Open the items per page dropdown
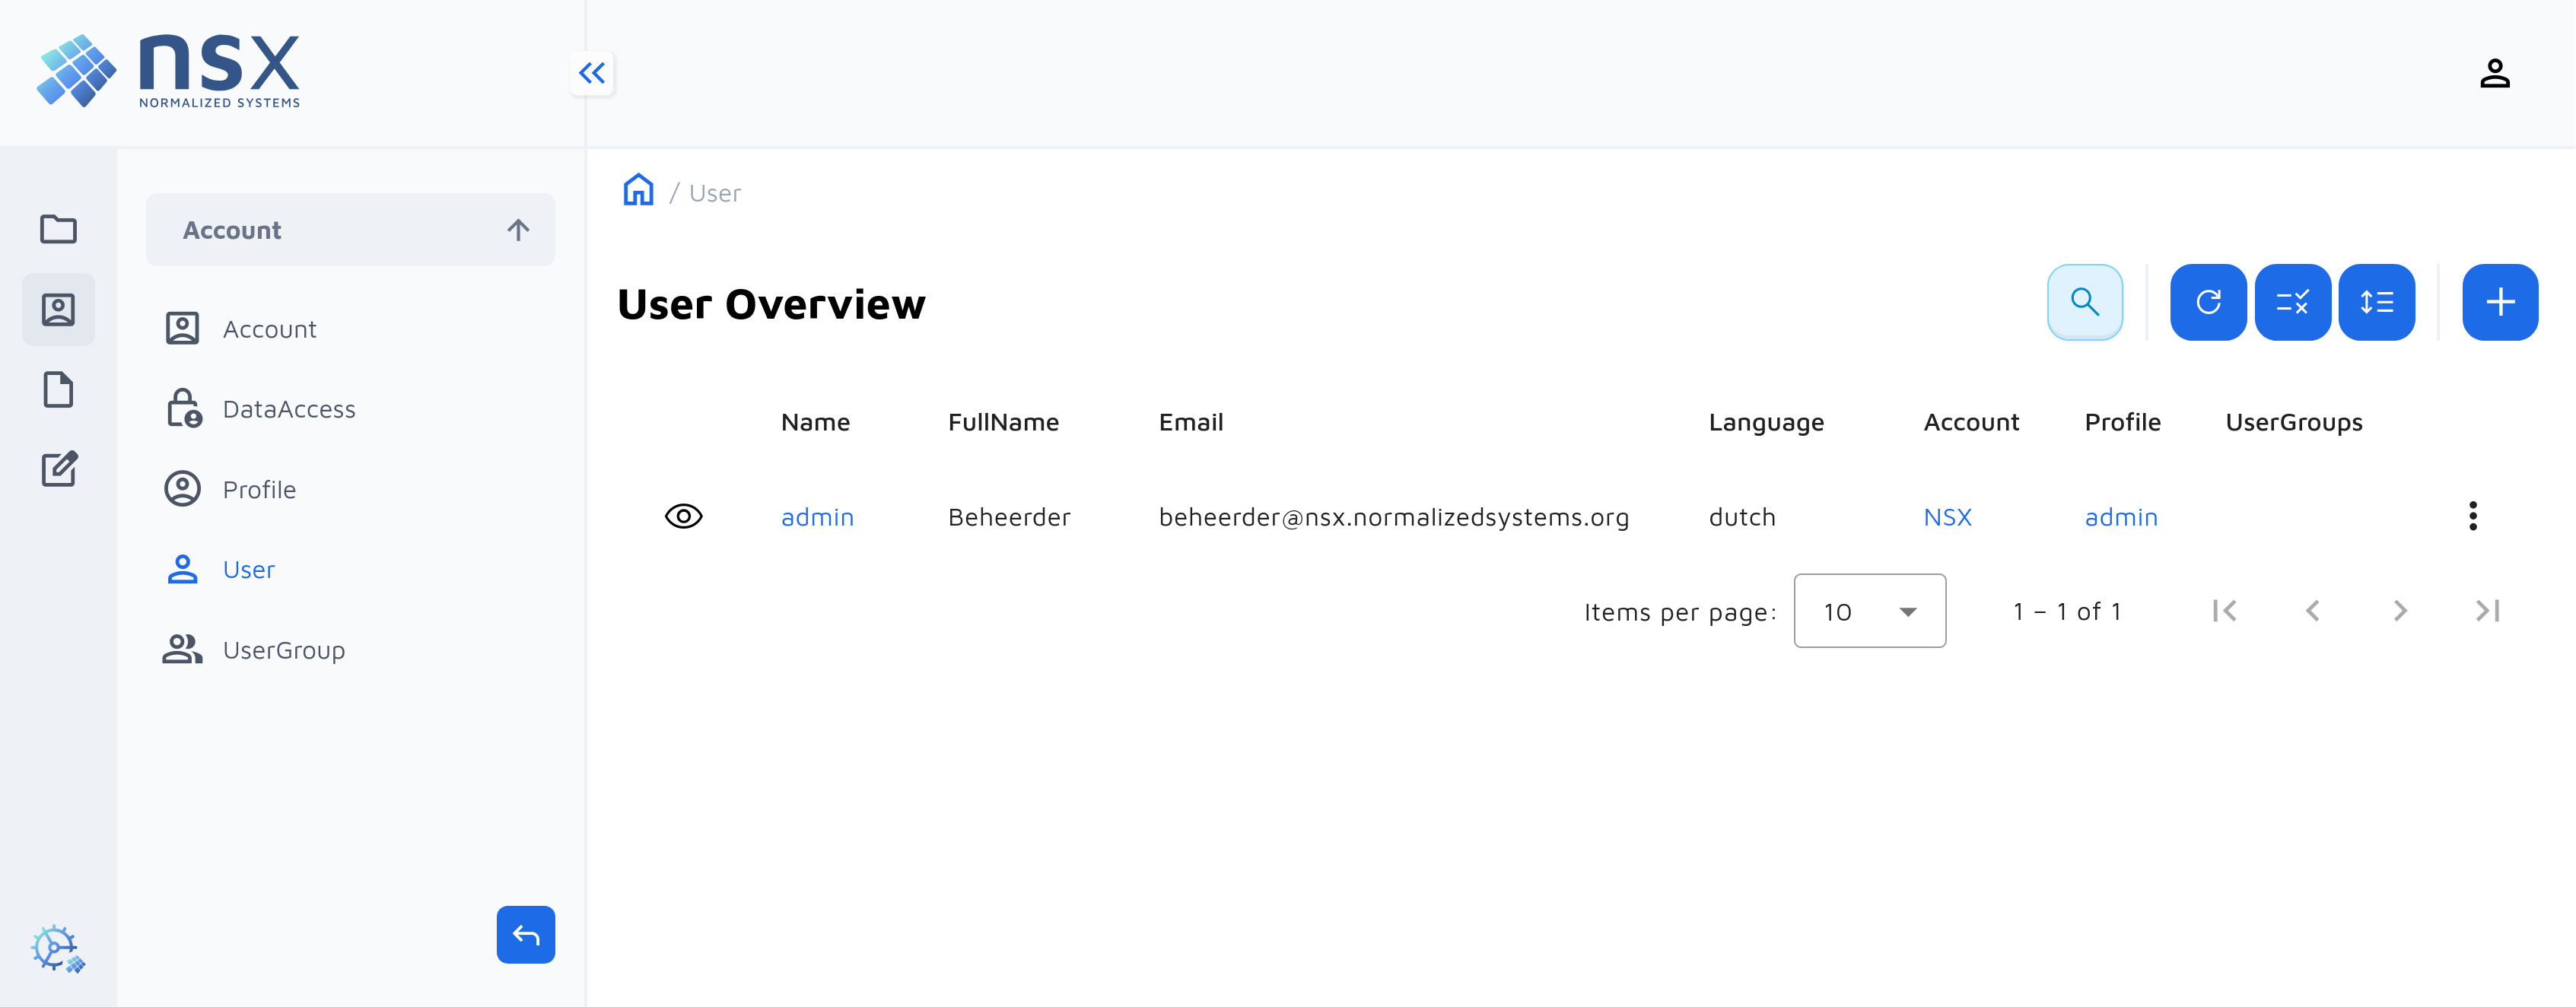This screenshot has width=2576, height=1007. [x=1869, y=610]
